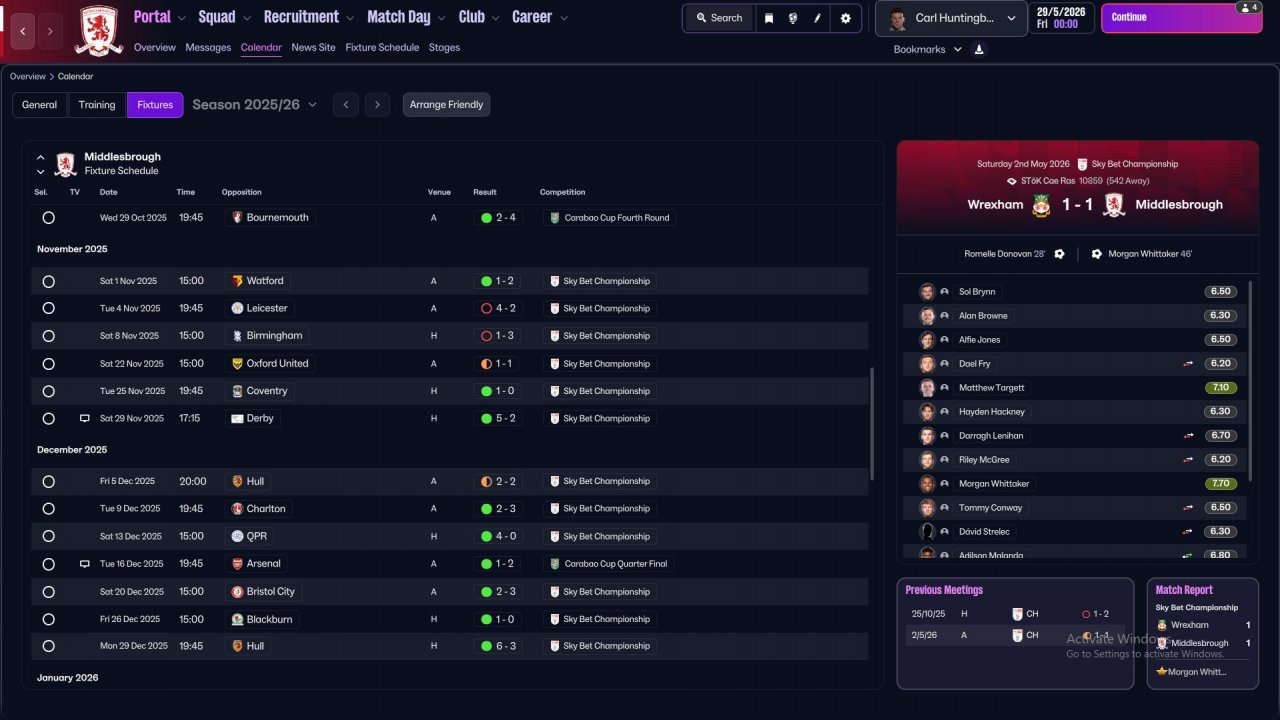
Task: Select the Charlton fixture radio button
Action: [x=48, y=509]
